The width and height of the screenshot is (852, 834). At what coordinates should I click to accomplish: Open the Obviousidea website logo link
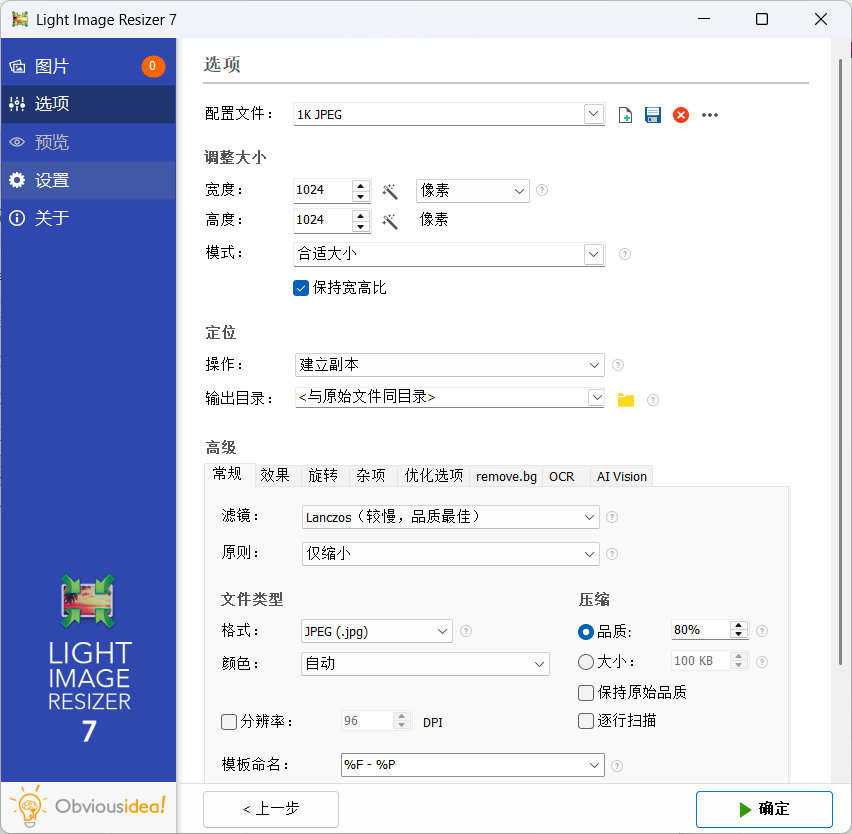coord(88,806)
